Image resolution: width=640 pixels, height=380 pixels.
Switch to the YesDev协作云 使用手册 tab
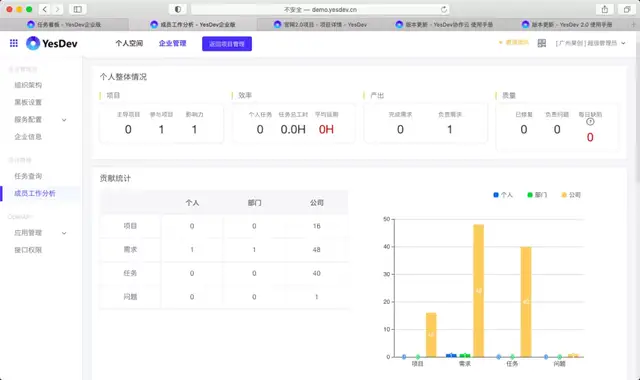(444, 24)
